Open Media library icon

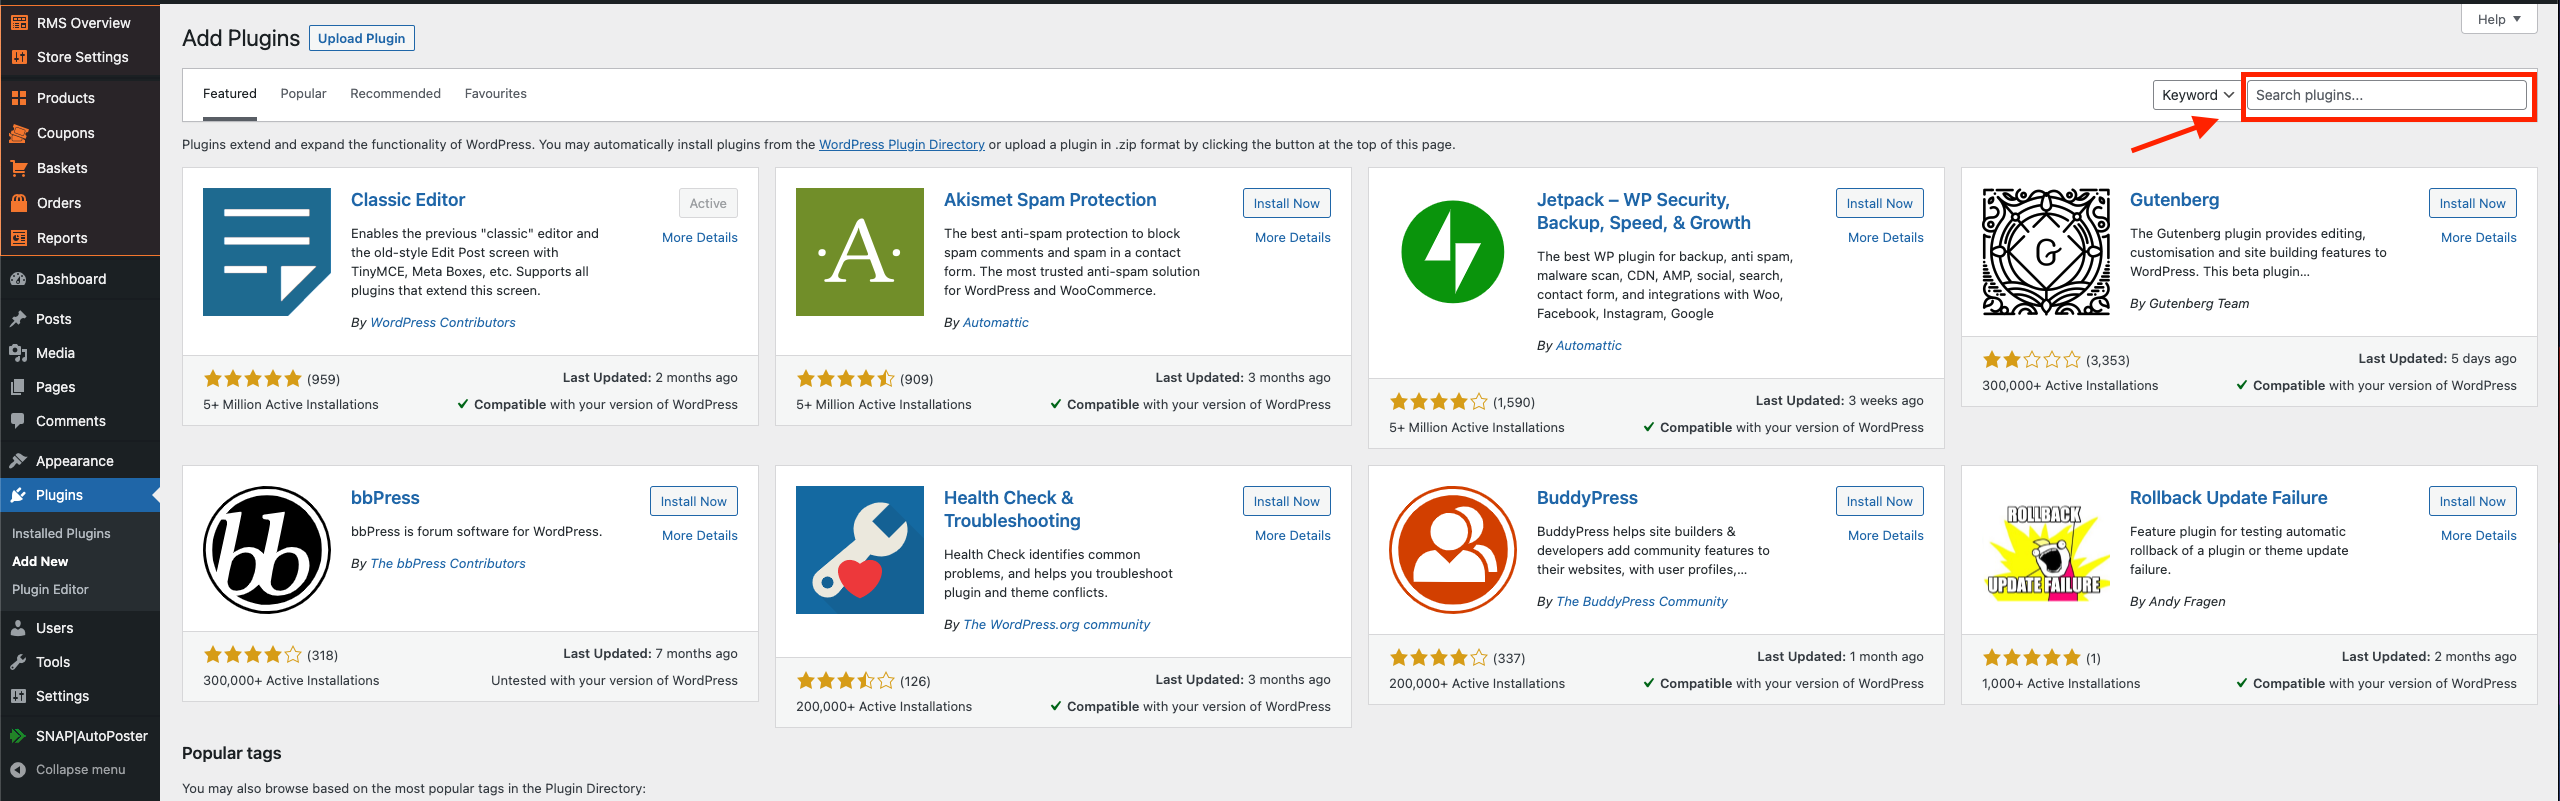pyautogui.click(x=18, y=353)
